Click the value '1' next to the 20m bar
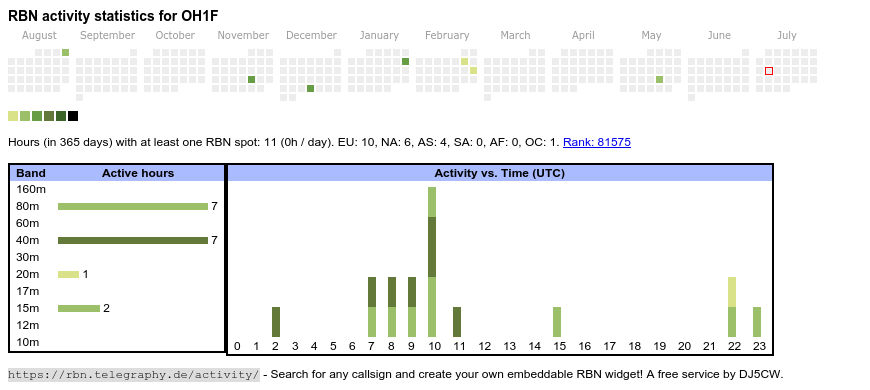This screenshot has height=390, width=870. tap(85, 274)
